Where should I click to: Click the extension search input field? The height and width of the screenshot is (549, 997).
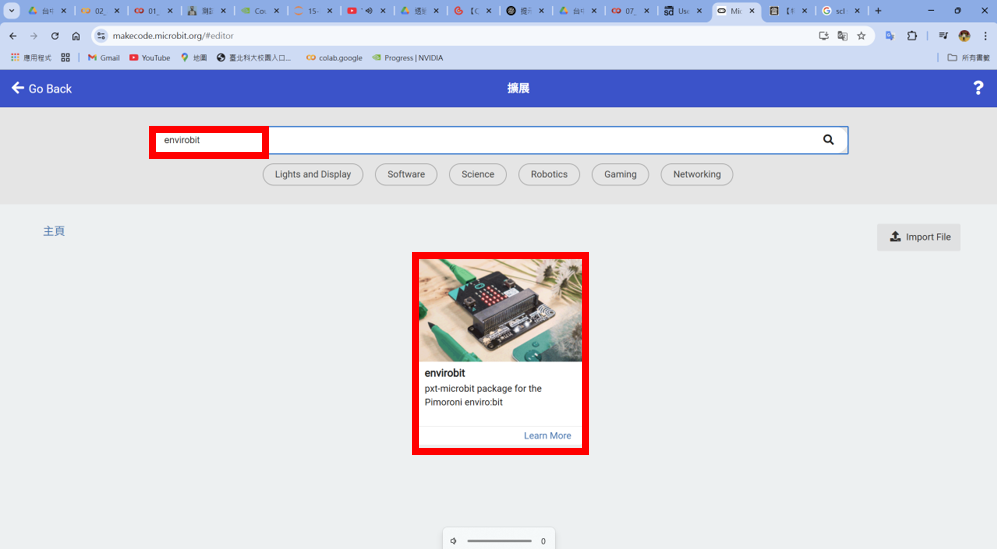[x=498, y=140]
